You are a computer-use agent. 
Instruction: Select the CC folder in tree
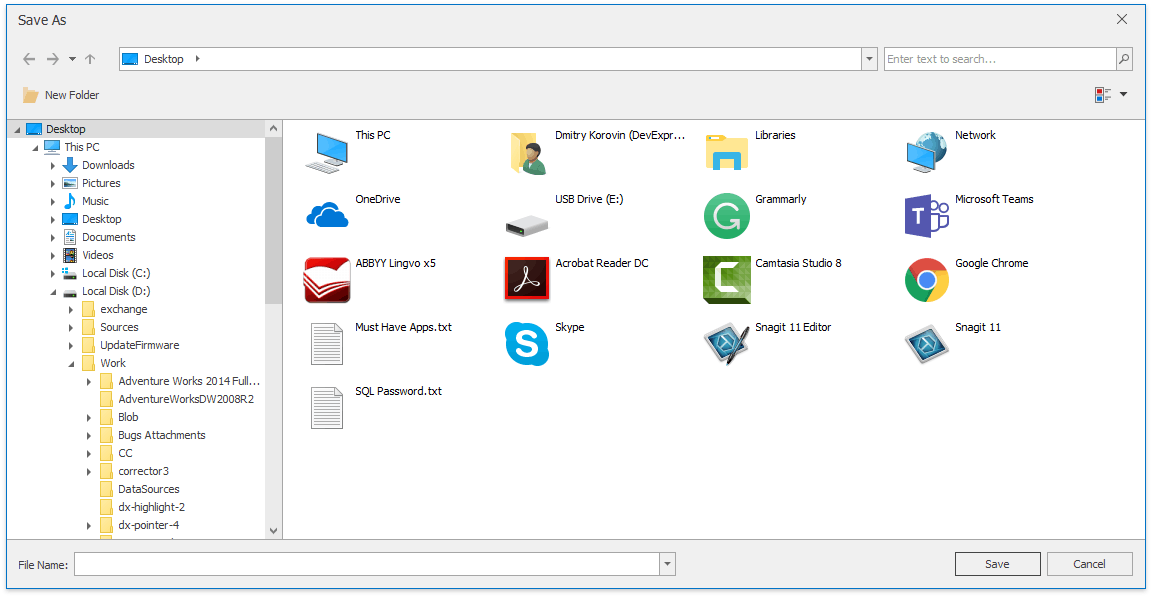126,453
